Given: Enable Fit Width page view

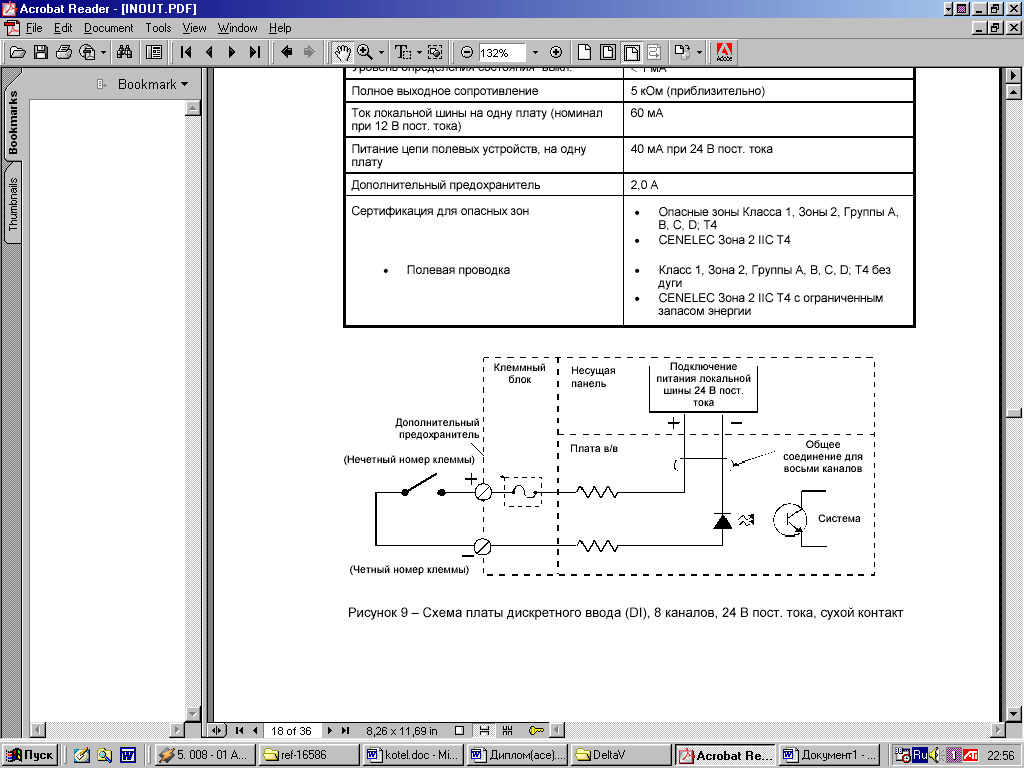Looking at the screenshot, I should pyautogui.click(x=631, y=52).
